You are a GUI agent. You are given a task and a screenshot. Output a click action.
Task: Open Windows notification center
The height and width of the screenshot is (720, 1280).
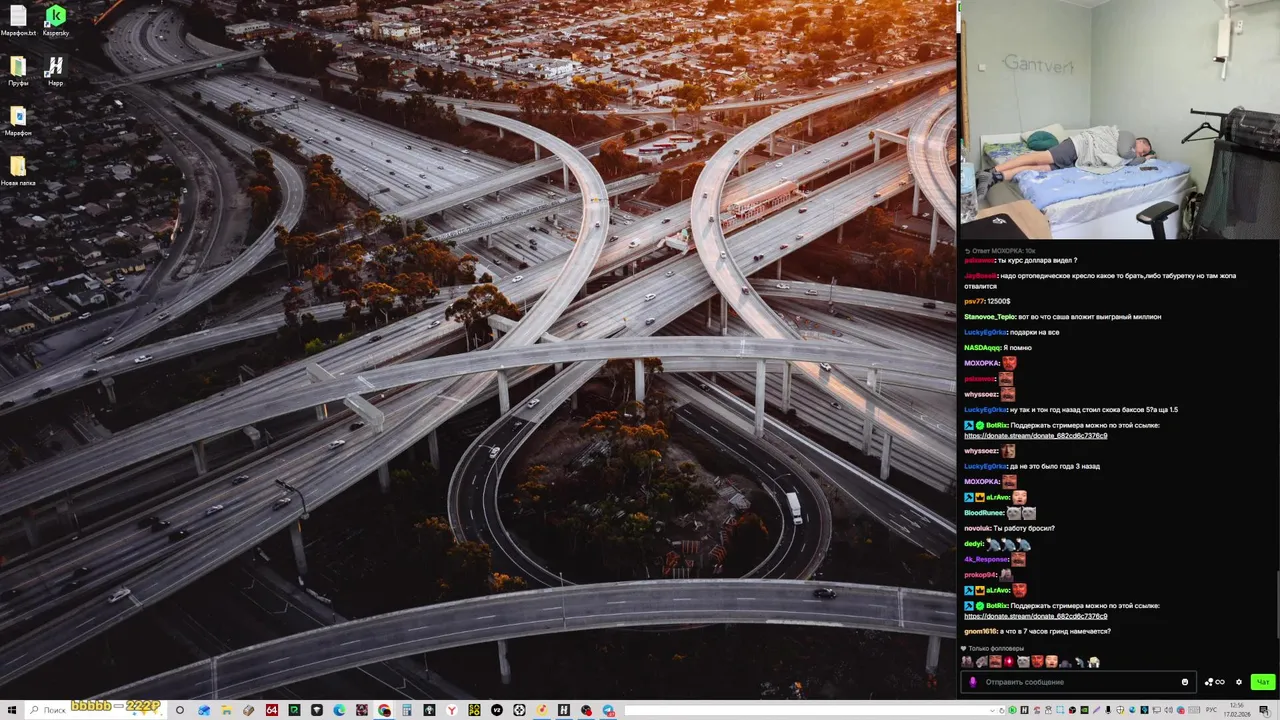coord(1263,710)
